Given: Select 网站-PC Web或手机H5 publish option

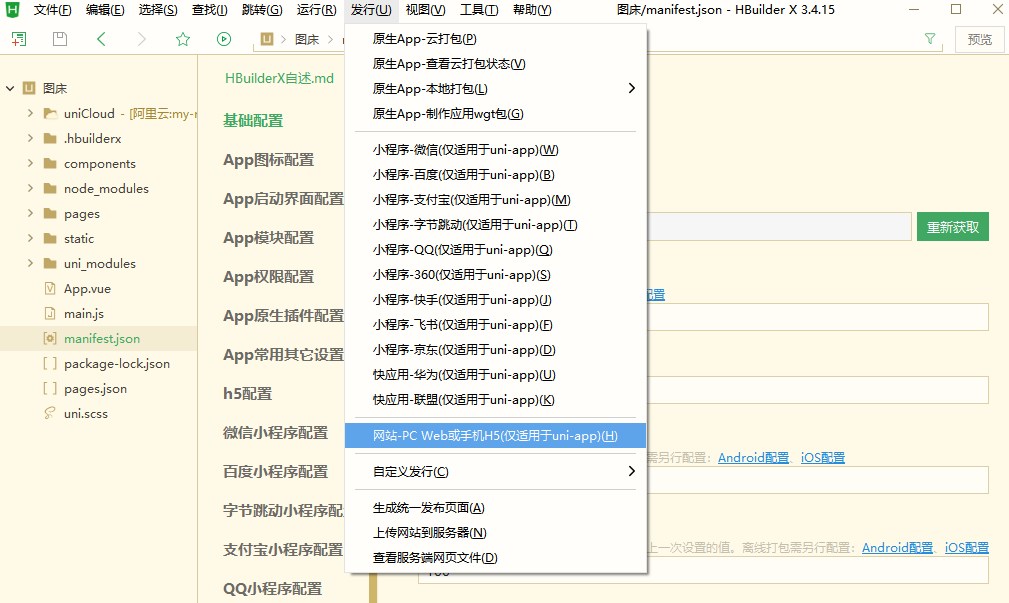Looking at the screenshot, I should [495, 435].
